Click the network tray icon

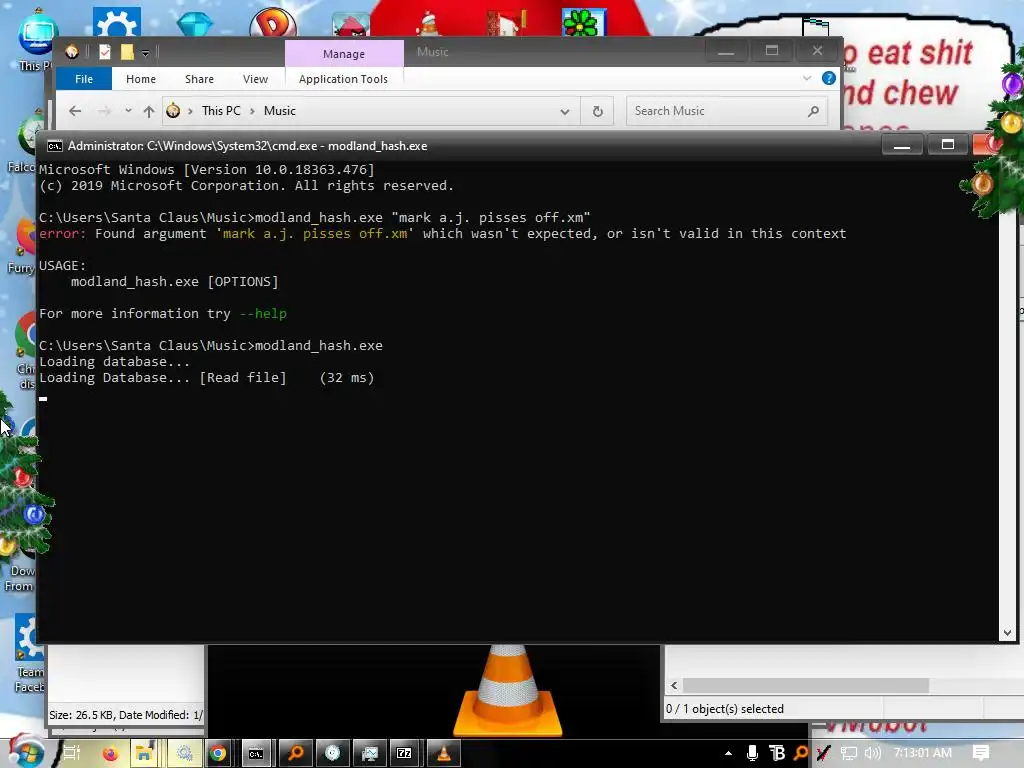848,753
